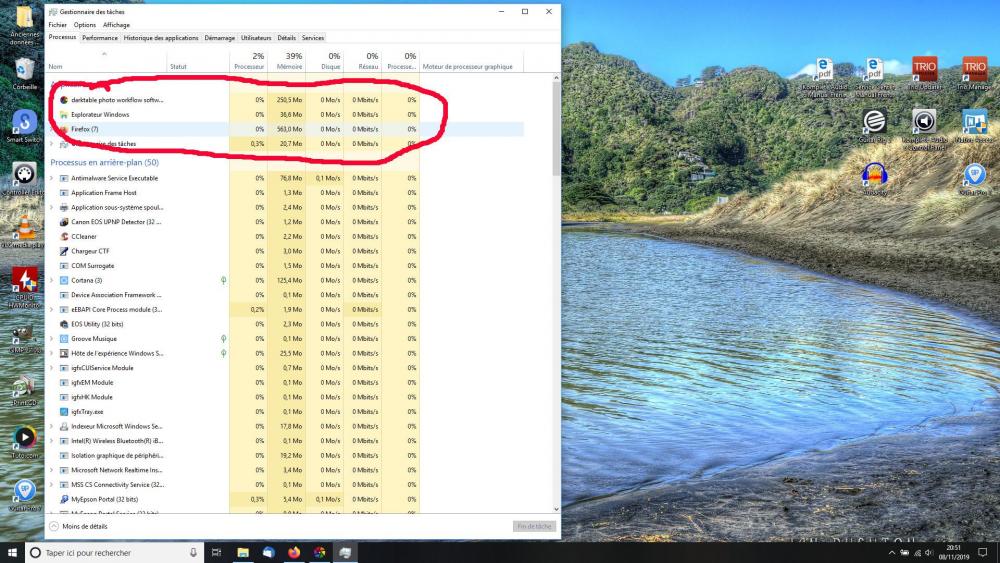Expand the eEBAPI Core Process module row
The image size is (1000, 563).
click(52, 310)
